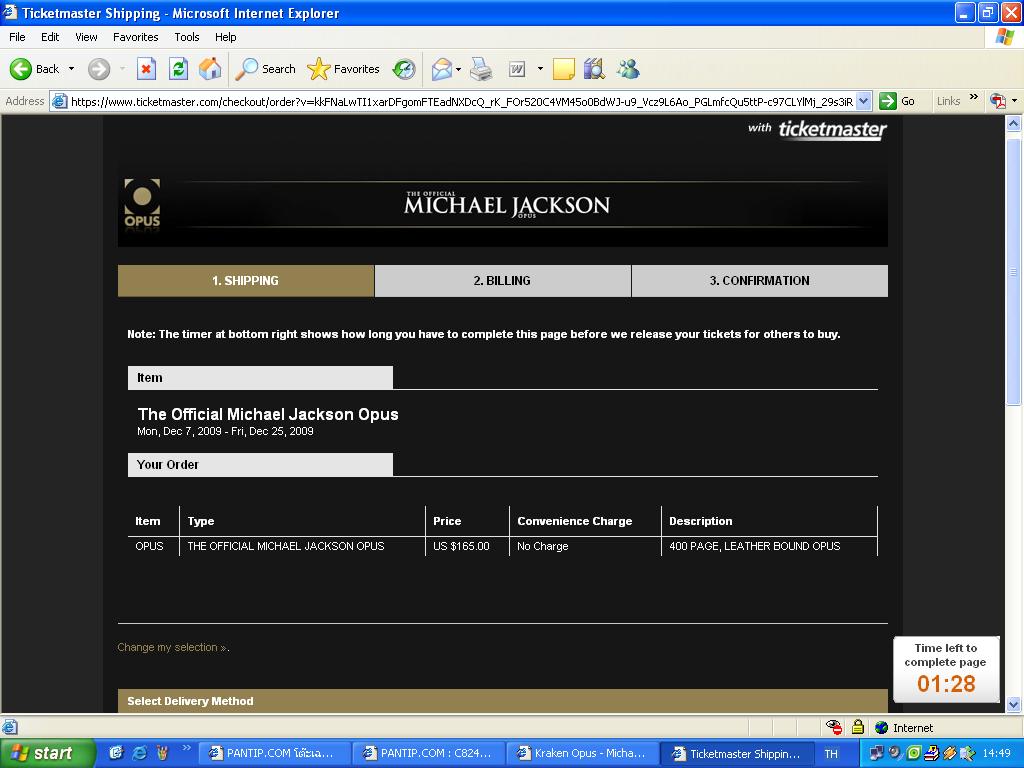The width and height of the screenshot is (1024, 768).
Task: Click the '400 PAGE, LEATHER BOUND OPUS' description
Action: [755, 546]
